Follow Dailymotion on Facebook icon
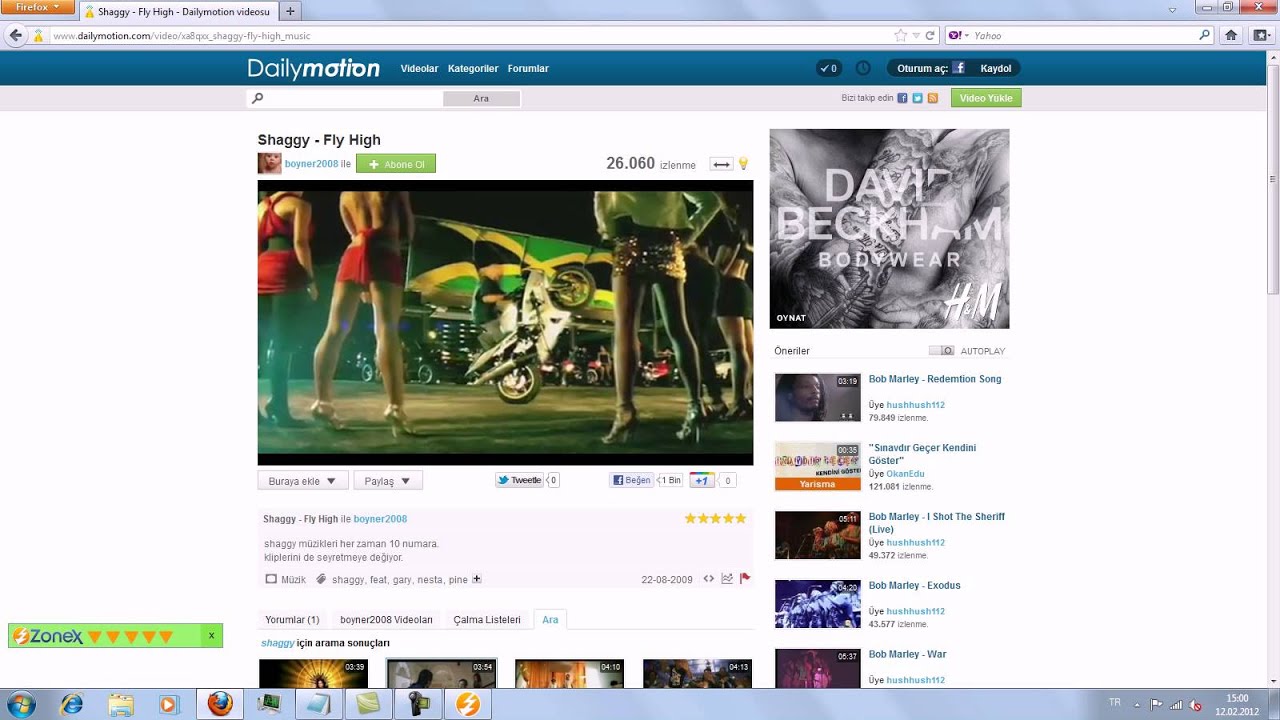Screen dimensions: 1280x720 (x=902, y=98)
